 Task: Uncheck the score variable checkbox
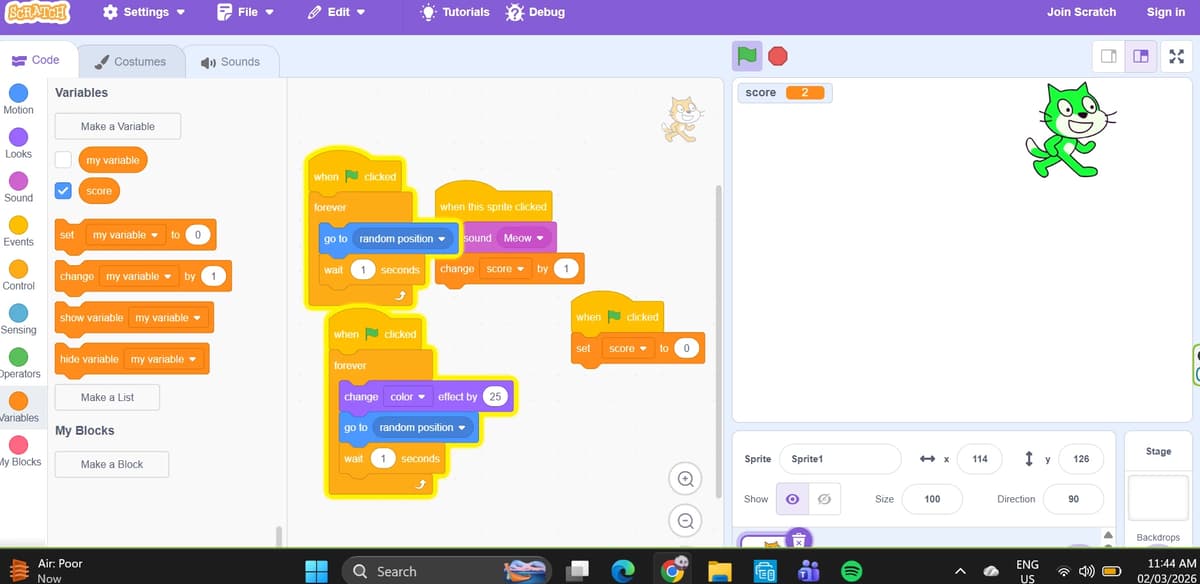tap(63, 190)
